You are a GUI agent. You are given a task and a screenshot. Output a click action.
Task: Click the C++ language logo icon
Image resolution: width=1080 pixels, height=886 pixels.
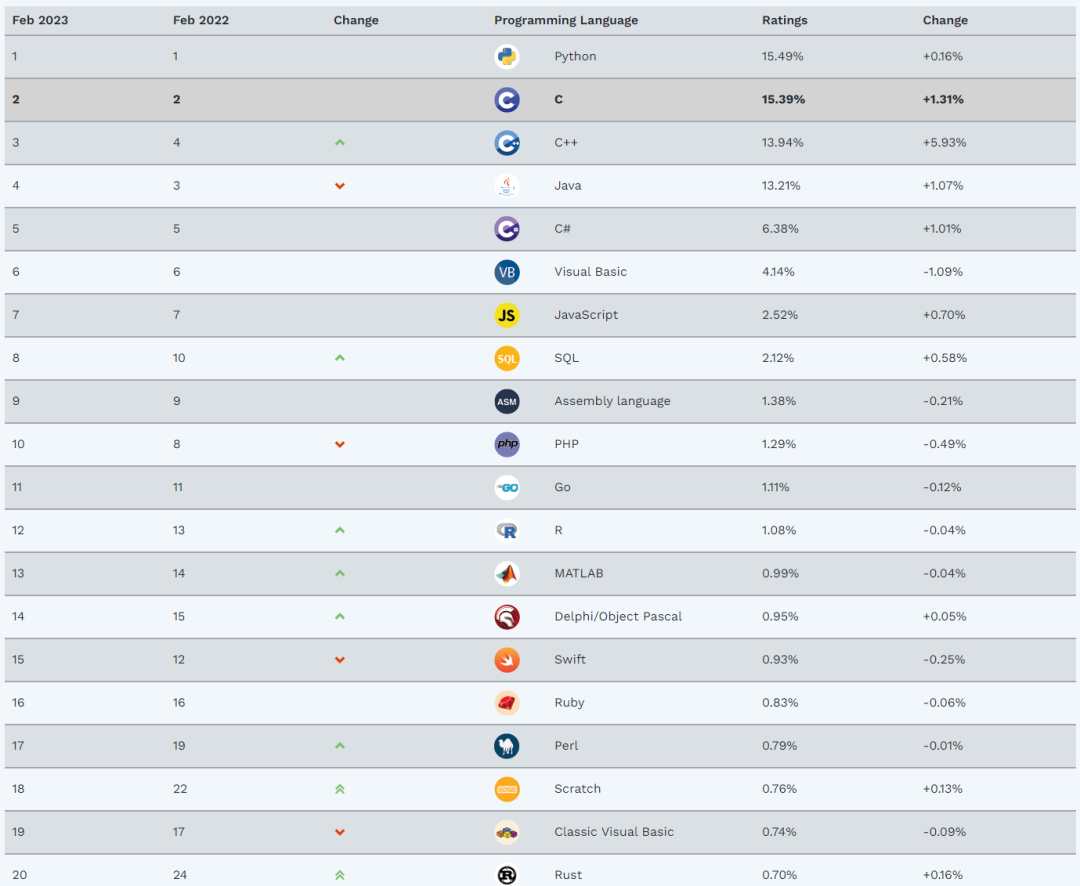507,143
